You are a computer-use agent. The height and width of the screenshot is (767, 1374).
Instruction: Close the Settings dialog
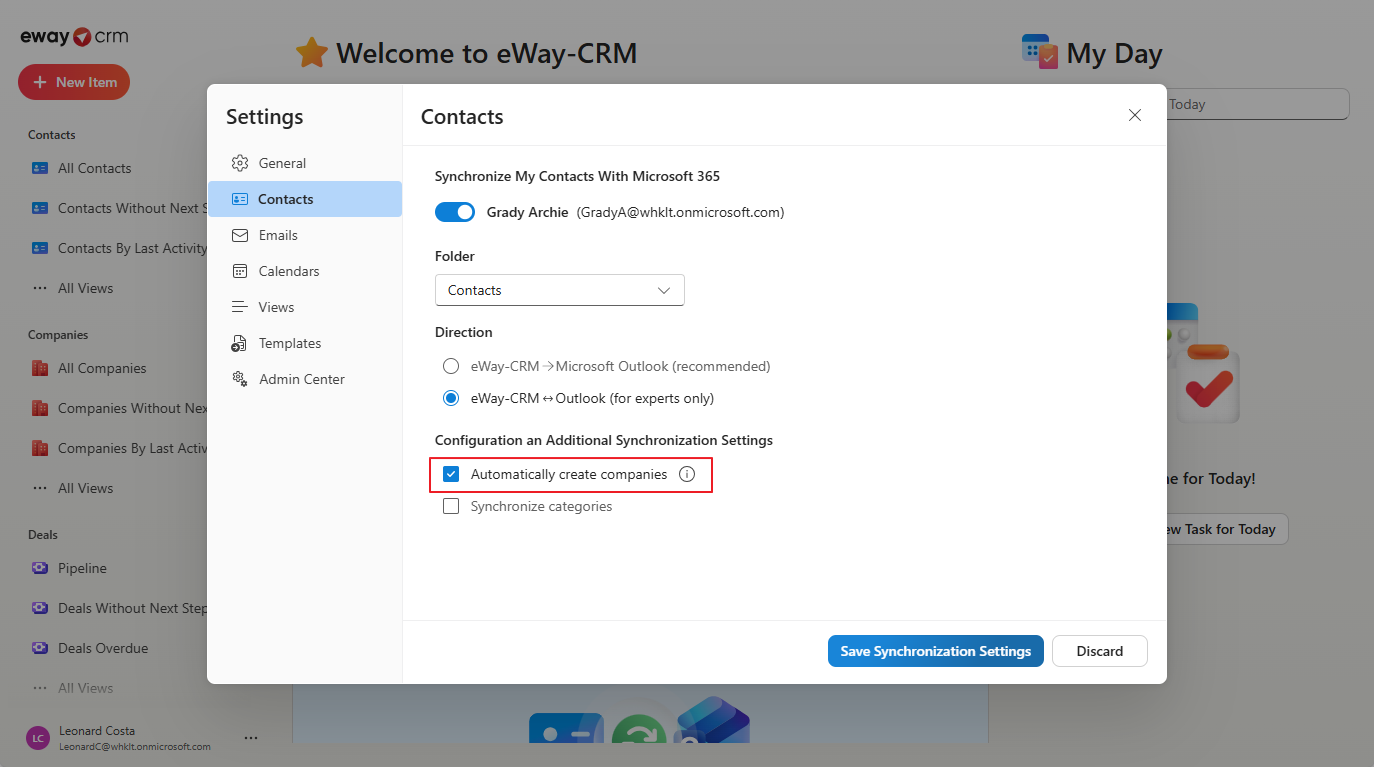pos(1135,115)
